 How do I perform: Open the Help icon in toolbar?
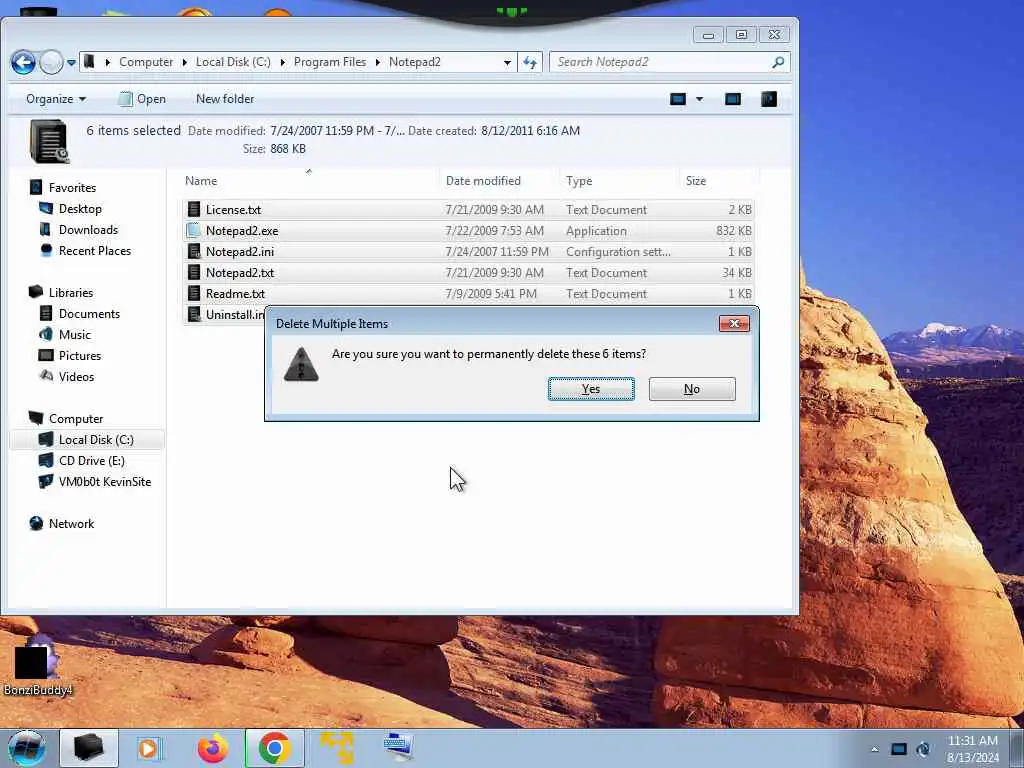[769, 99]
